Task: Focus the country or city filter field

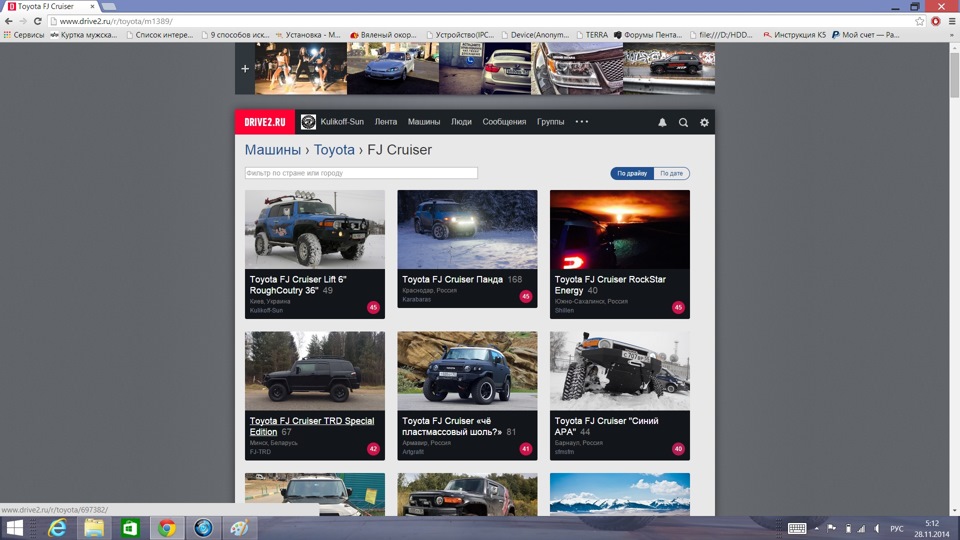Action: (361, 173)
